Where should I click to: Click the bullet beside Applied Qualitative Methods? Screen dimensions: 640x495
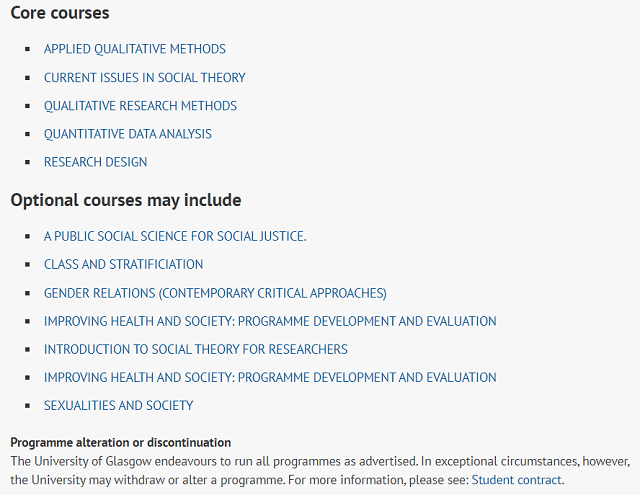coord(28,49)
